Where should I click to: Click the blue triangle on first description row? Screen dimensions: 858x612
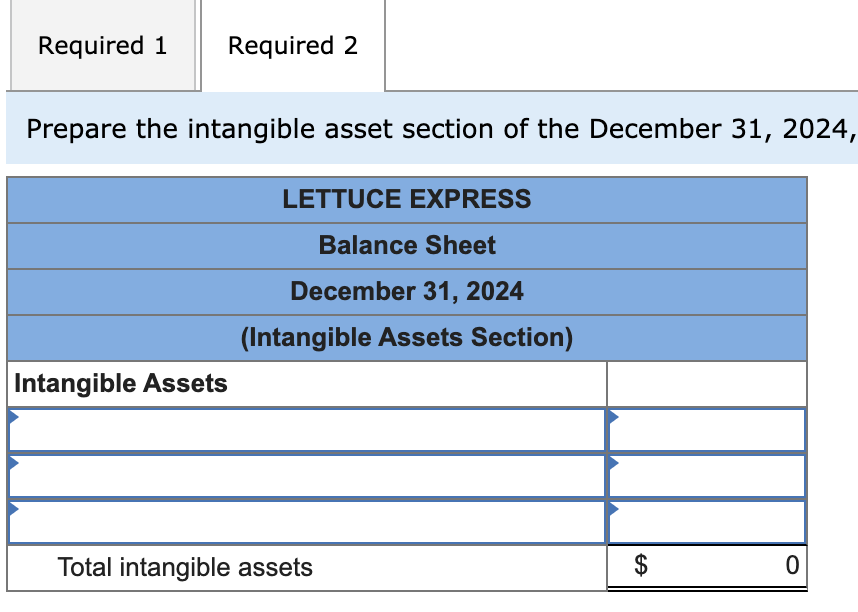[12, 418]
